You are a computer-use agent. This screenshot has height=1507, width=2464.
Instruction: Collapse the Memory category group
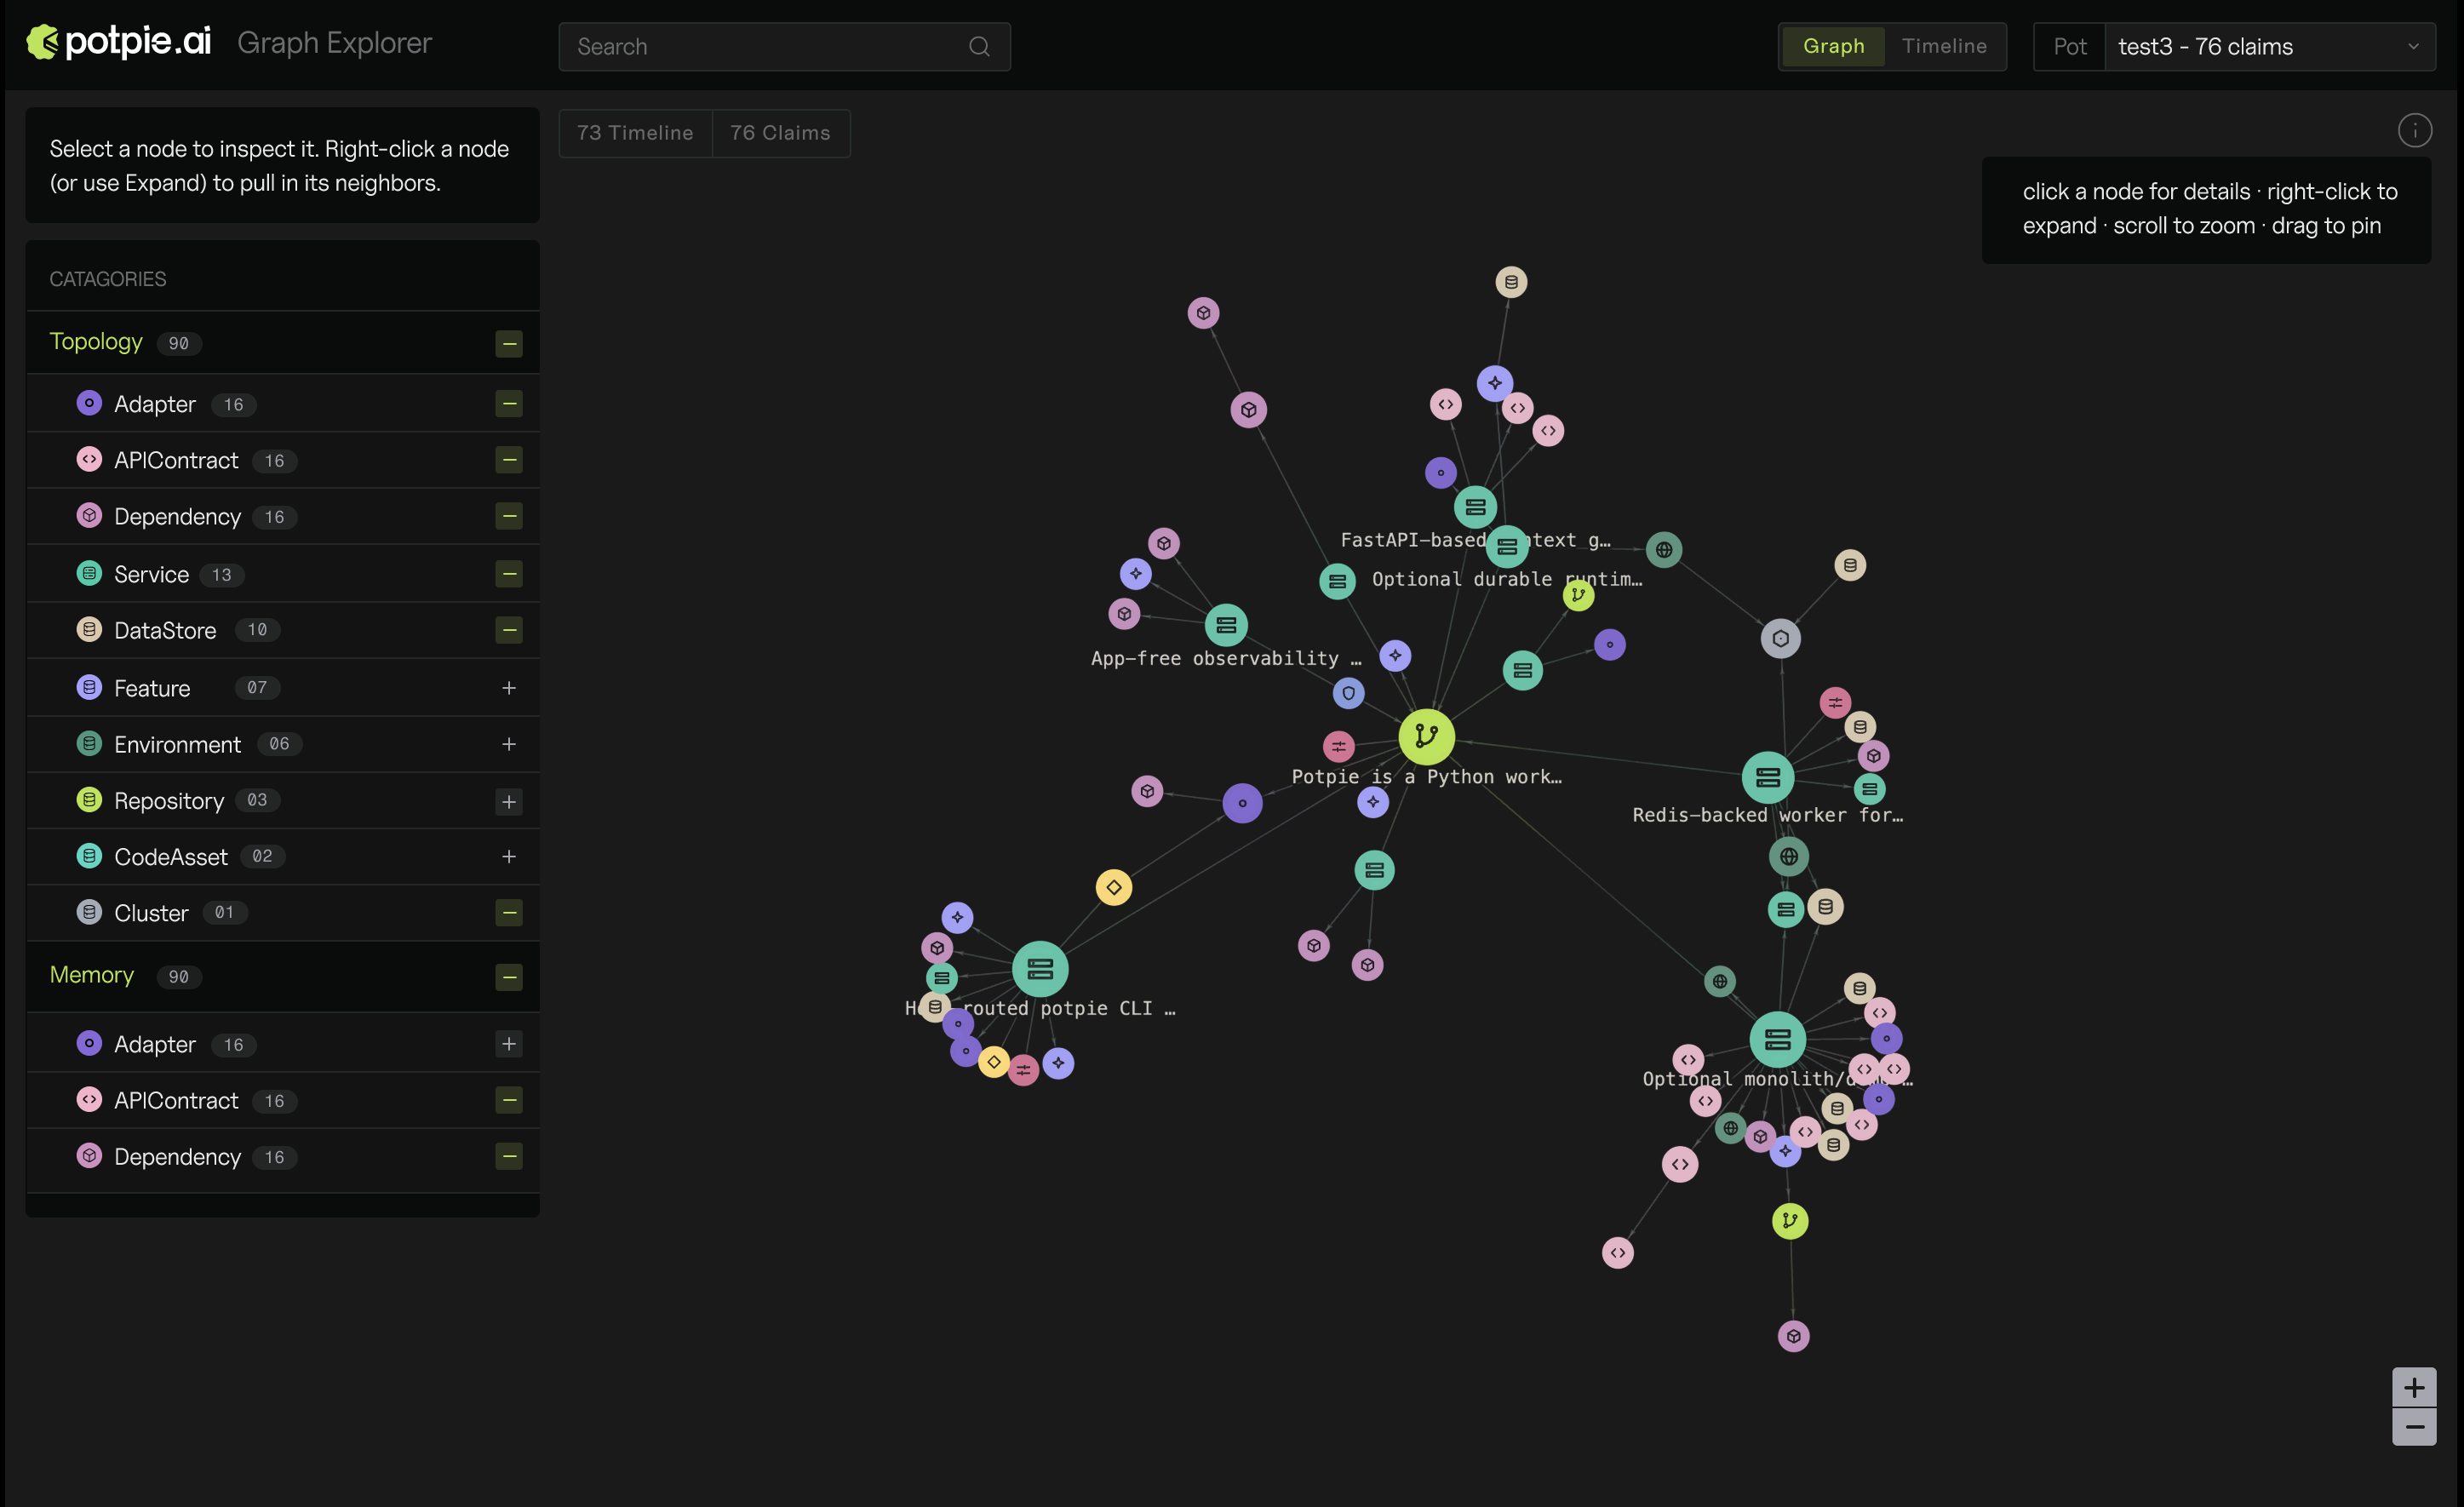coord(509,977)
